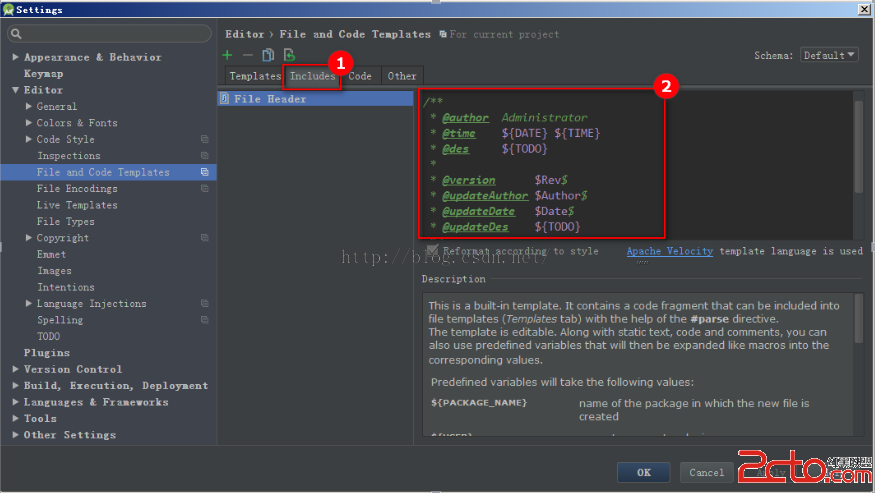Click the ${DATE} ${TIME} template variable line
875x493 pixels.
coord(550,133)
